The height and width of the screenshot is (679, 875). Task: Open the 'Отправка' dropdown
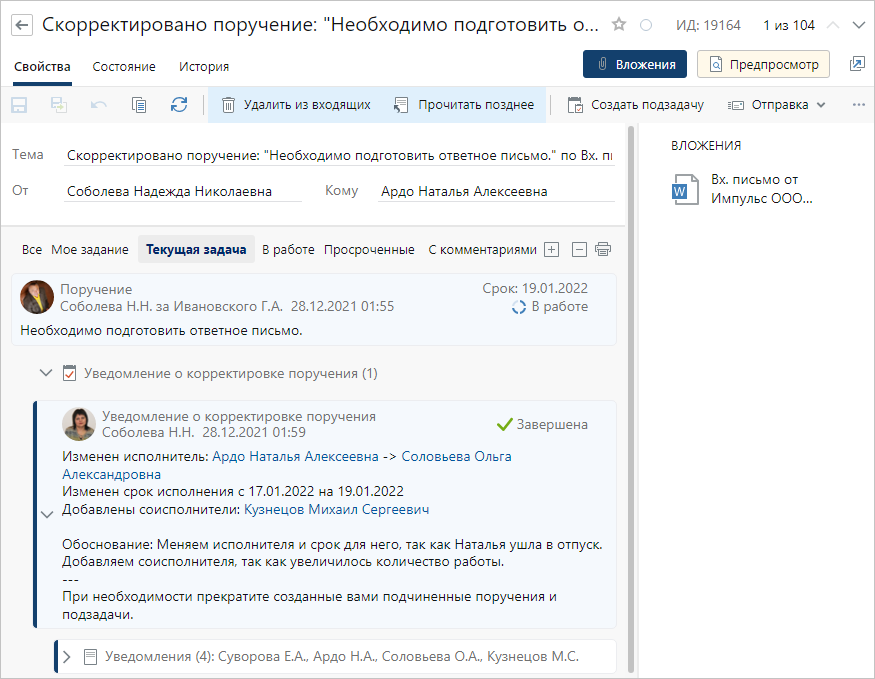(x=779, y=104)
